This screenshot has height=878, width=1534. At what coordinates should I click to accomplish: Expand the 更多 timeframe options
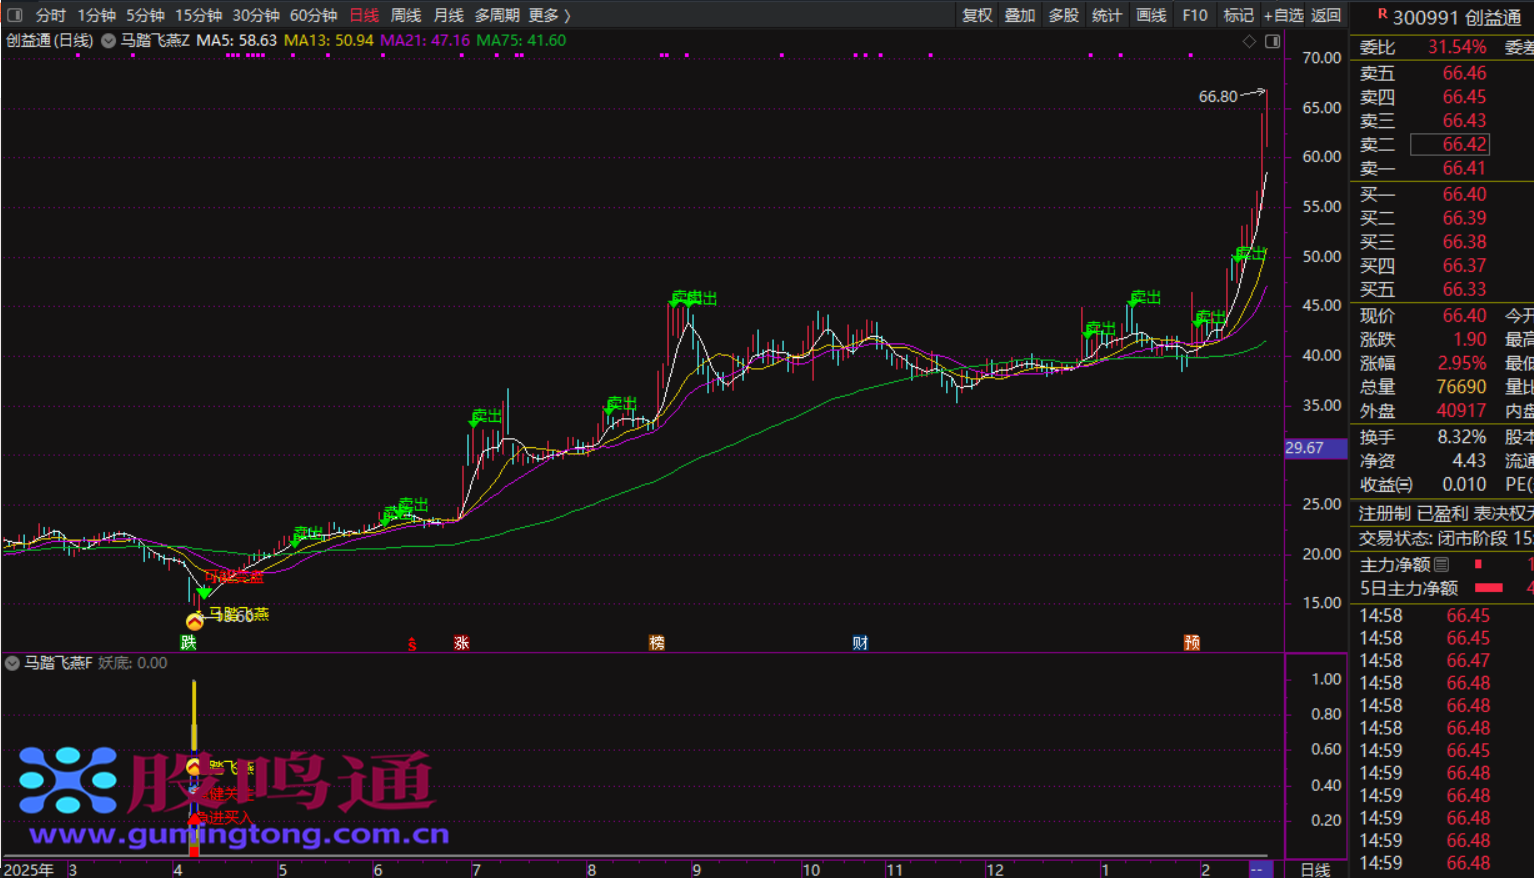click(x=549, y=15)
